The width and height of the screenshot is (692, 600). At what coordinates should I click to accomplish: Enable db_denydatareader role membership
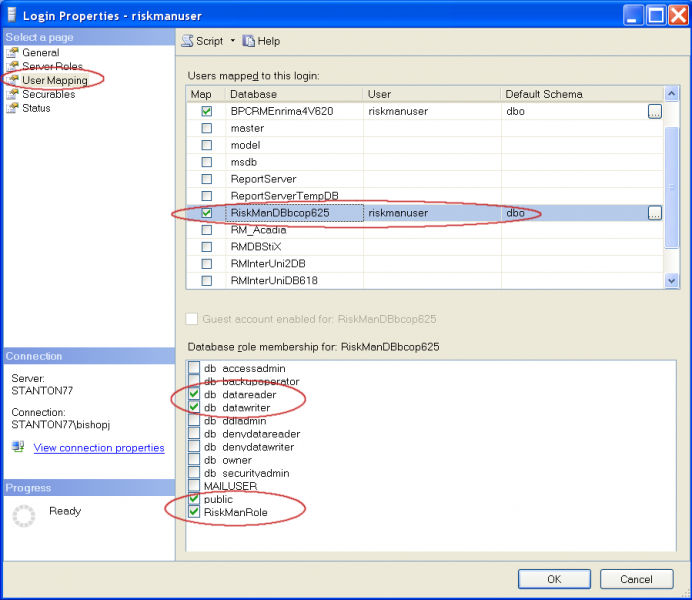pos(194,433)
